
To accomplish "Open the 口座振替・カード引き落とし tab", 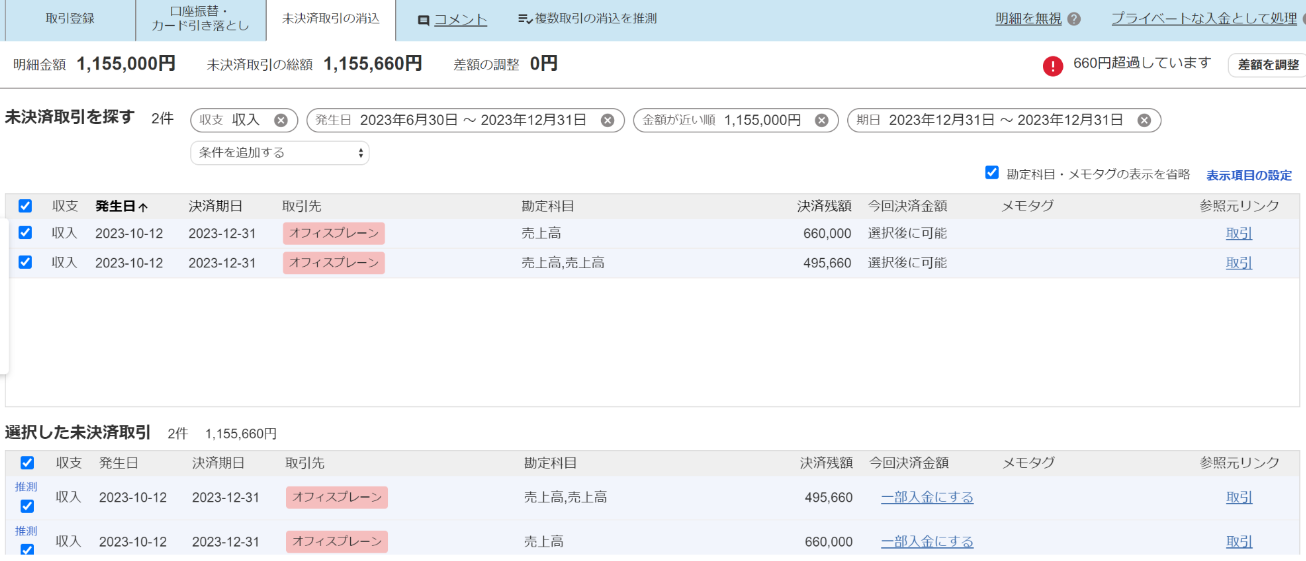I will click(201, 19).
